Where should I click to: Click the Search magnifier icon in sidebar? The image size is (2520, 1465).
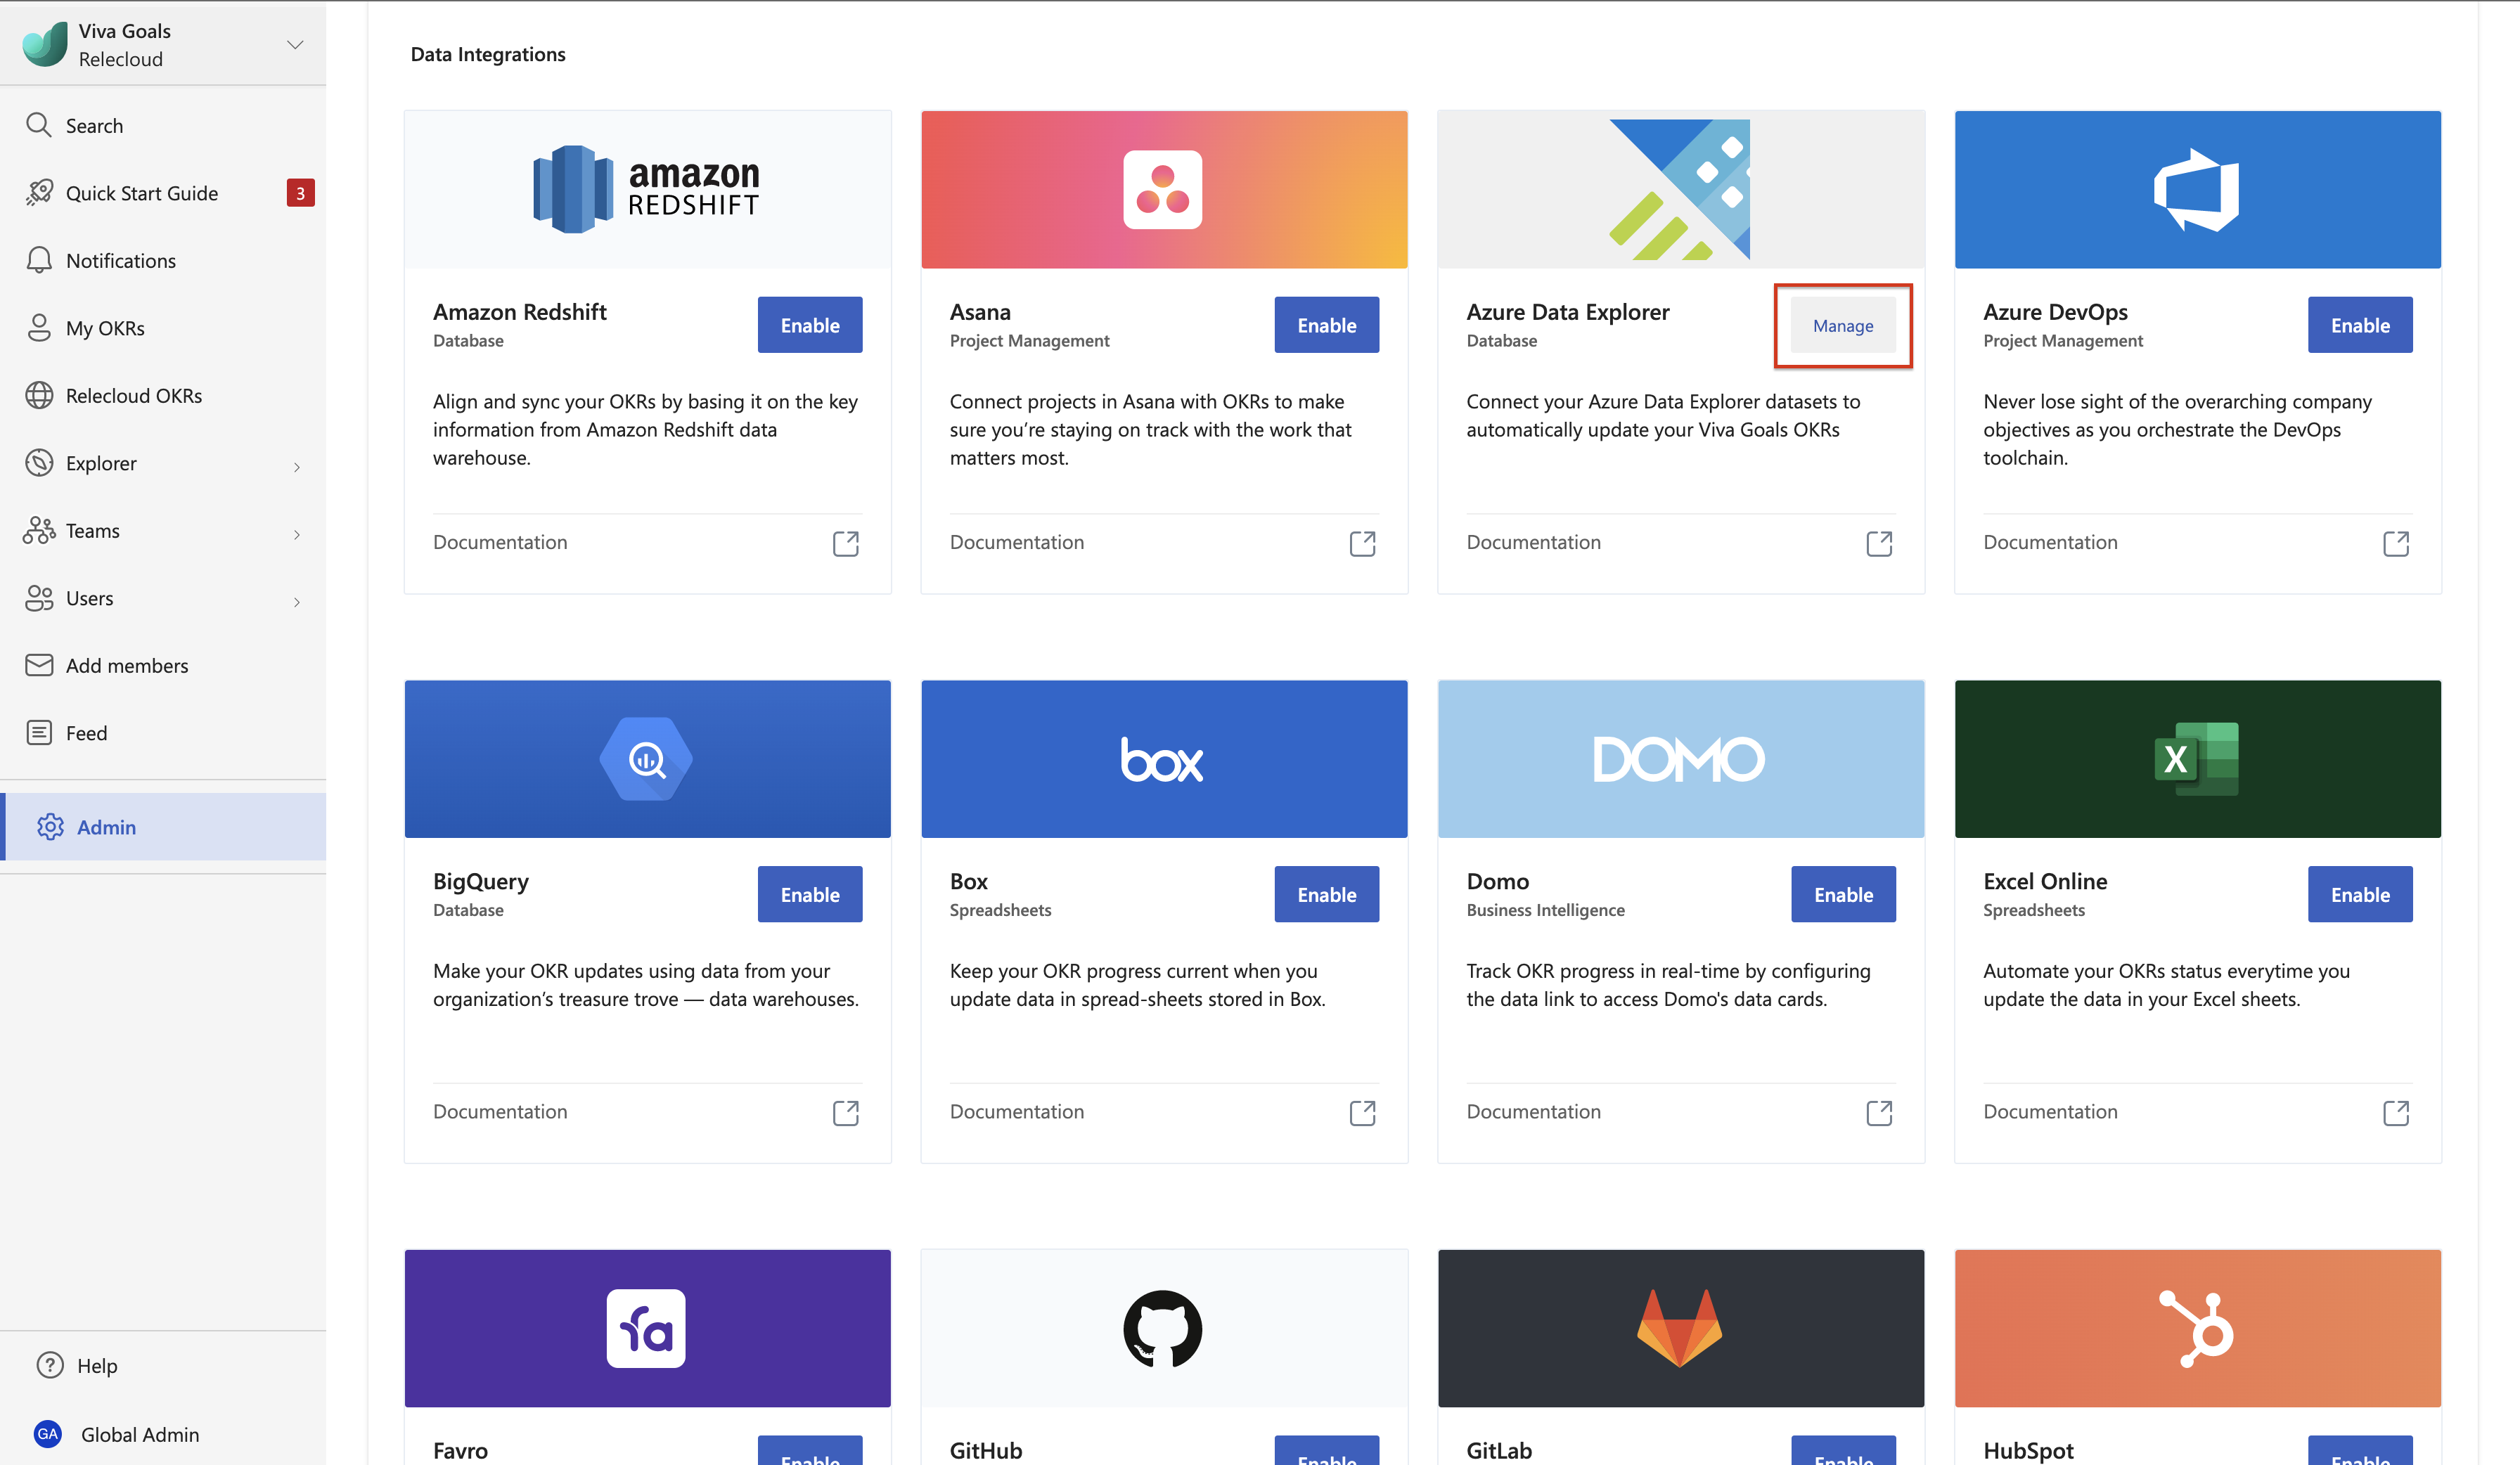(38, 125)
